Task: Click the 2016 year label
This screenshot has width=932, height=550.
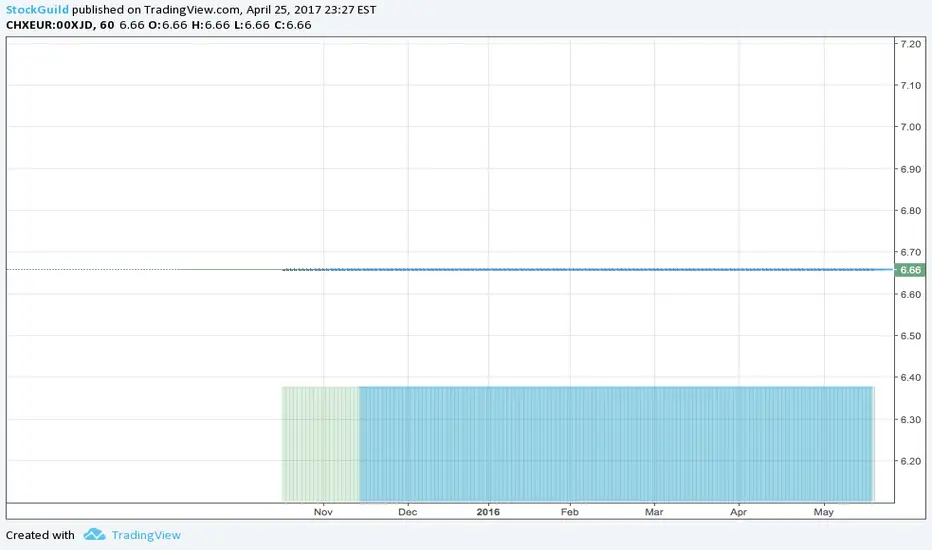Action: coord(488,512)
